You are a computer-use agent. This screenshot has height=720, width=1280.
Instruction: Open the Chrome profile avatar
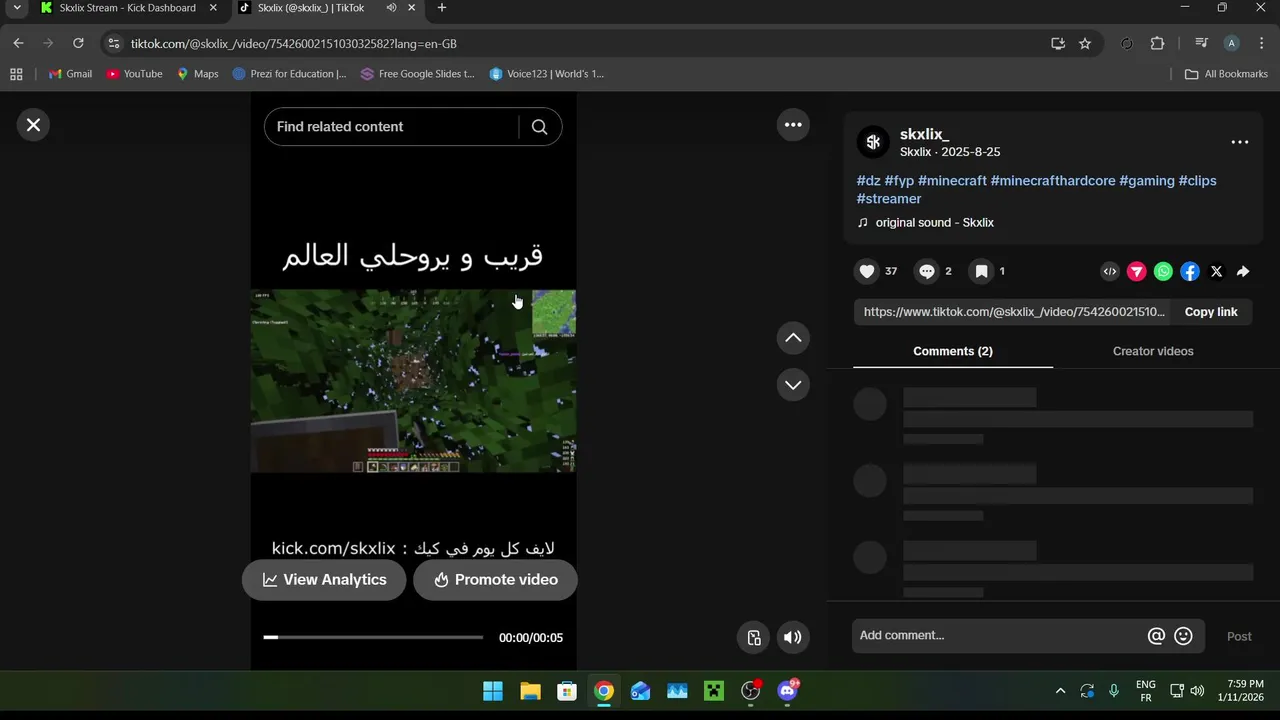click(x=1231, y=43)
